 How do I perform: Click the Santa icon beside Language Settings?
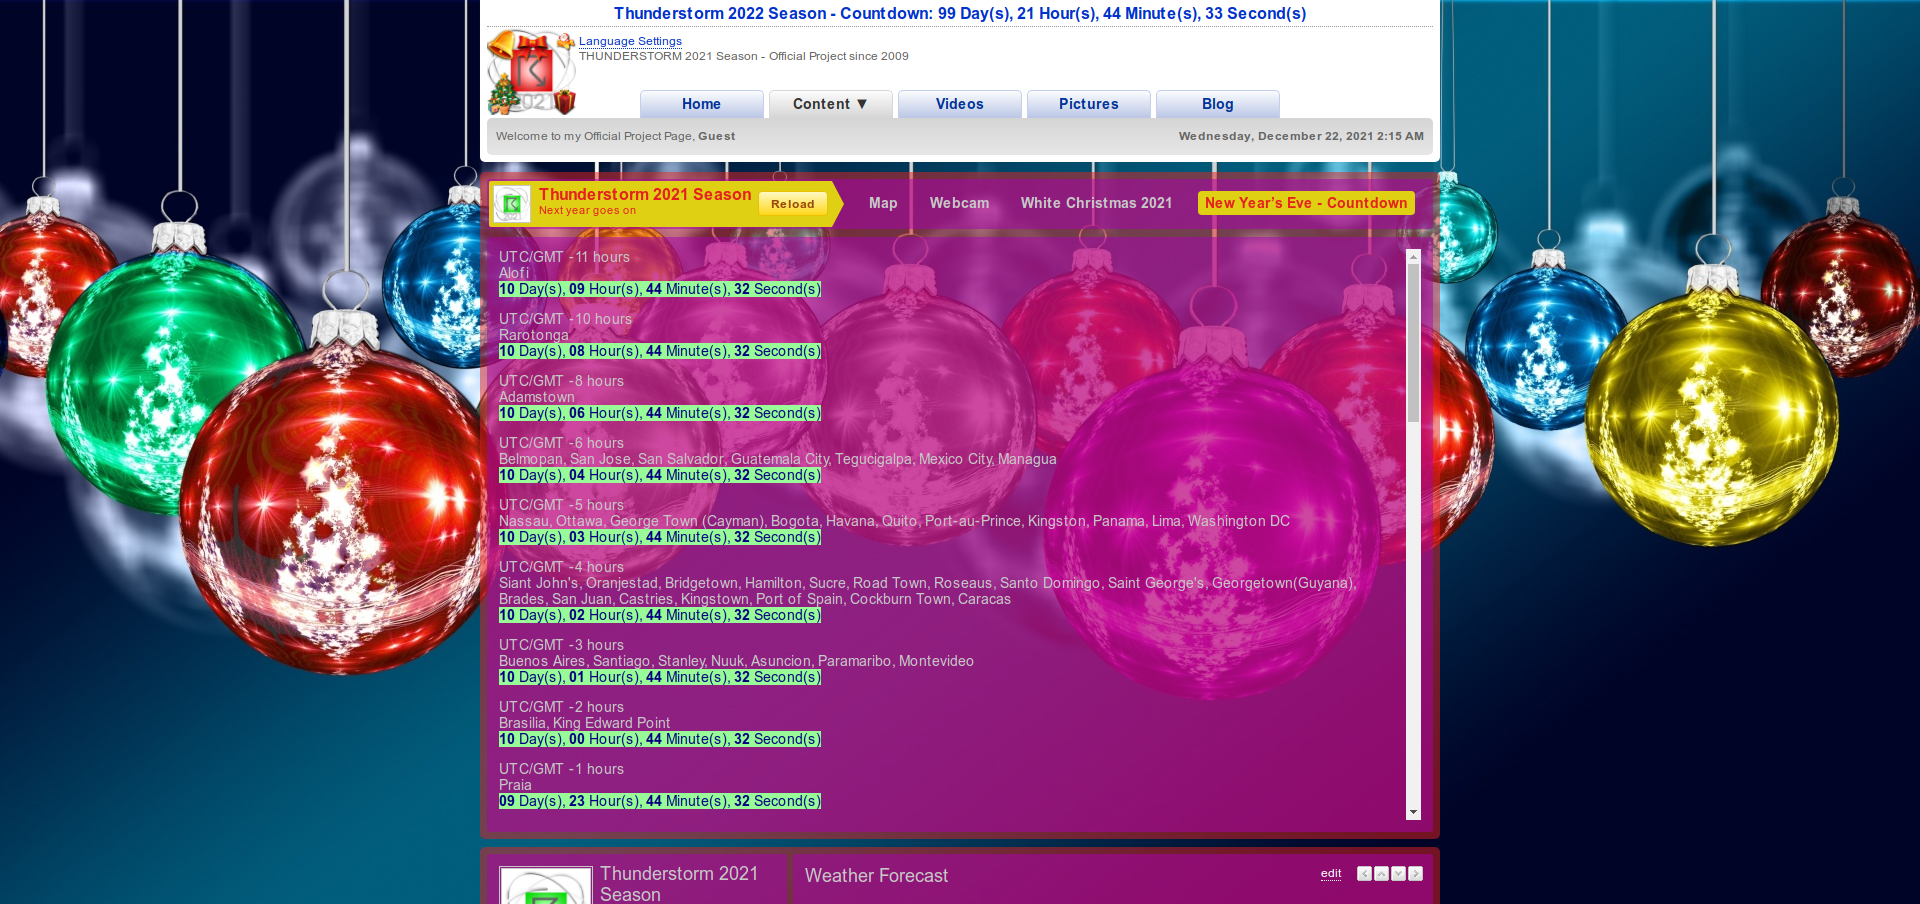pos(566,41)
